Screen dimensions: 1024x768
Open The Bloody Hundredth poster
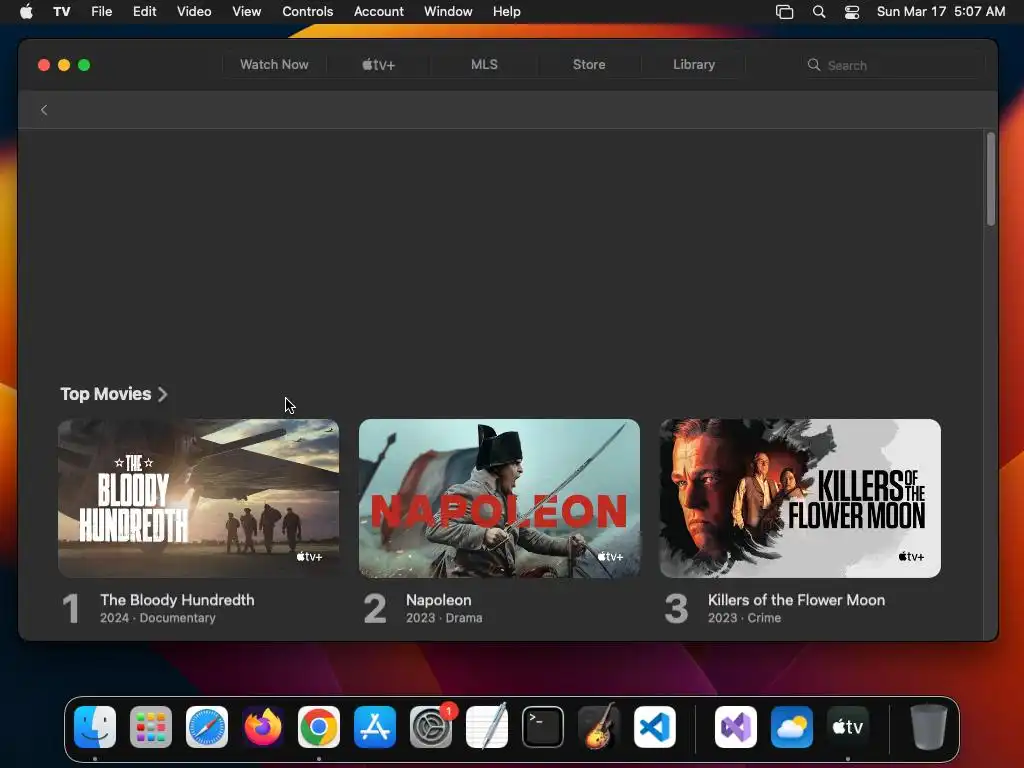(199, 498)
